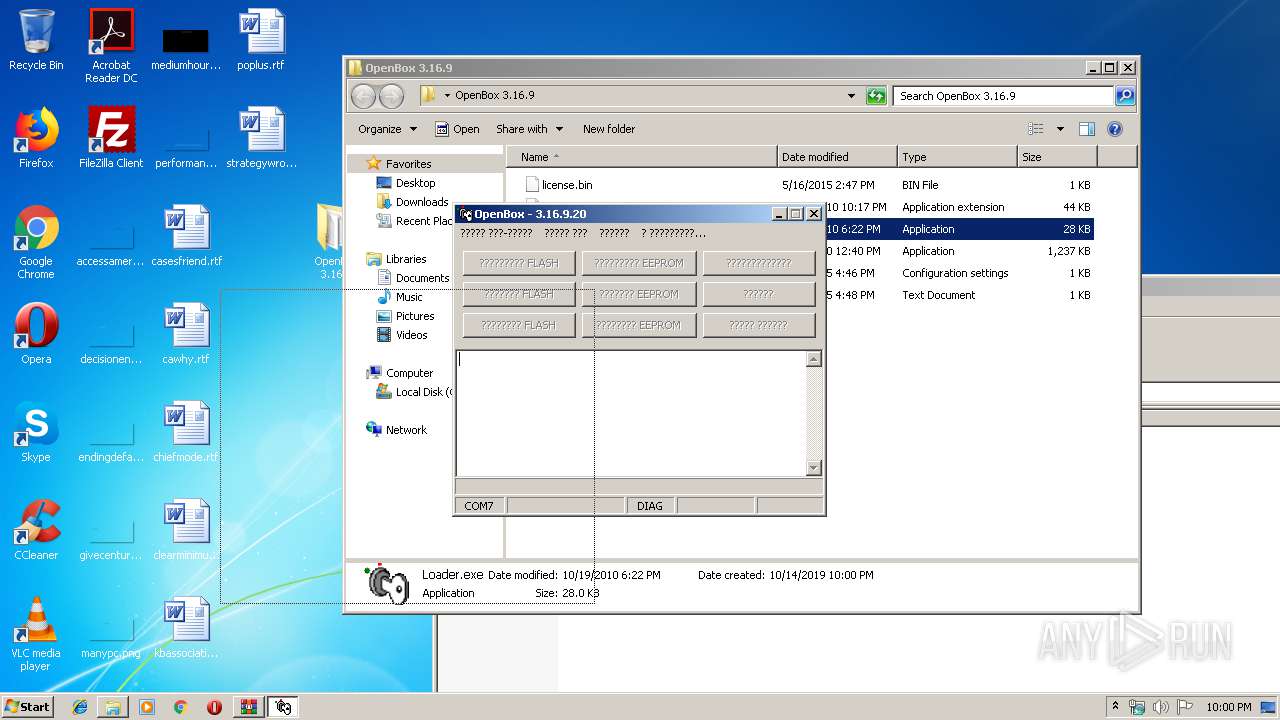1280x720 pixels.
Task: Open the Action Center flag tray icon
Action: coord(1185,707)
